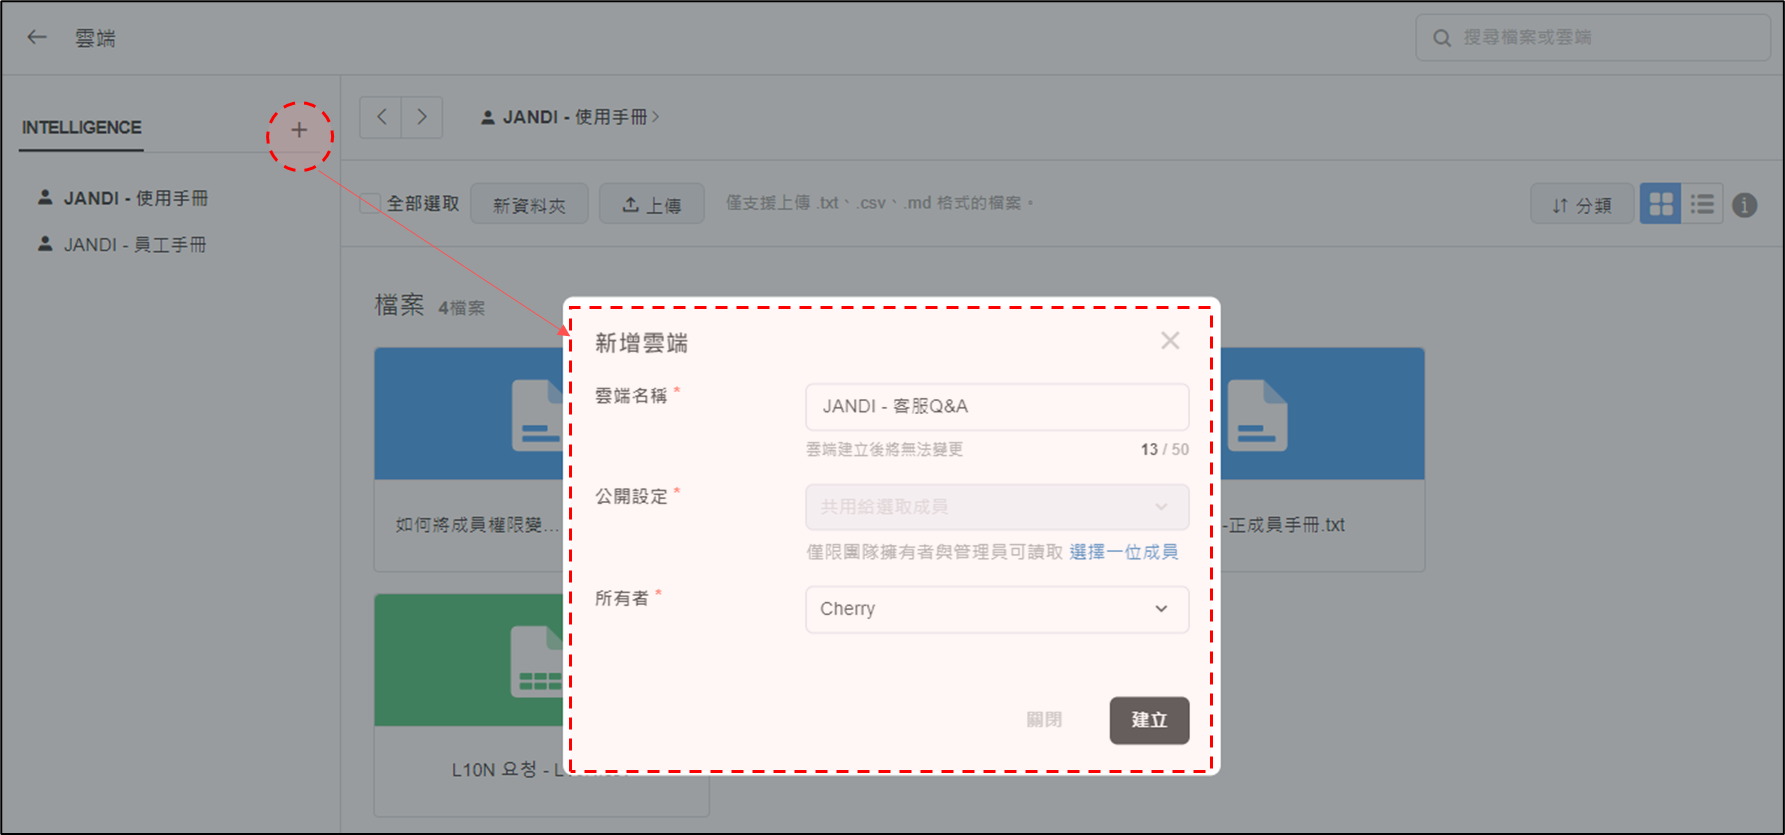The height and width of the screenshot is (835, 1785).
Task: Open JANDI - 使用手冊 in the sidebar
Action: 123,198
